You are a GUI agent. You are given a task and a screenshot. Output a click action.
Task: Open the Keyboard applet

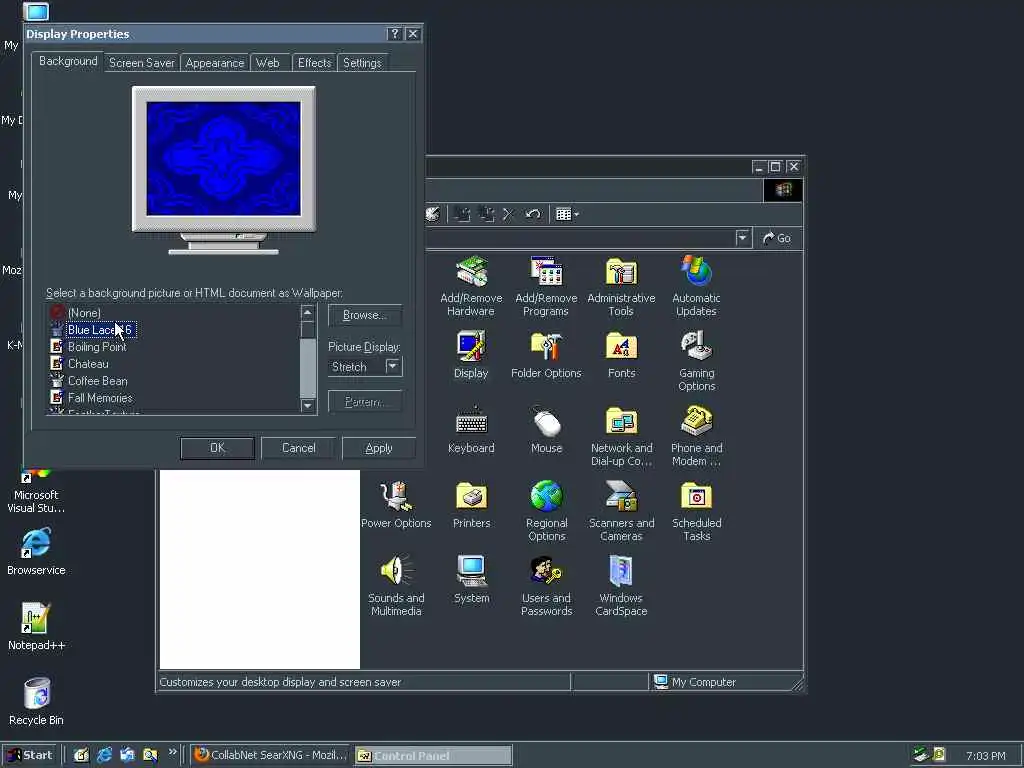pos(471,430)
